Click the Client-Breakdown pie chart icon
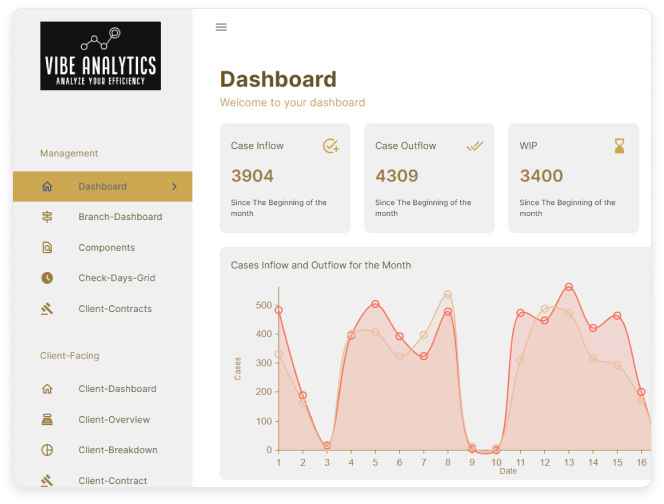Screen dimensions: 664x504 coord(47,450)
